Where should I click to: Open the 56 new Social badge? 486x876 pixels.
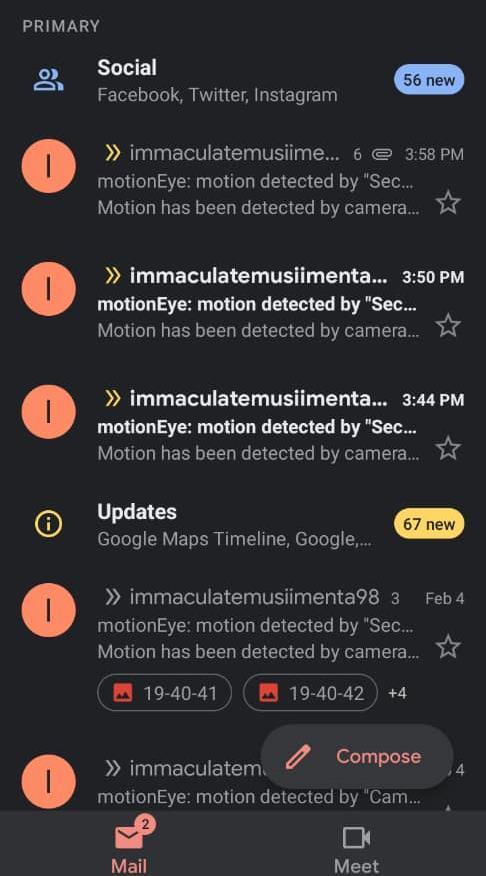click(429, 80)
